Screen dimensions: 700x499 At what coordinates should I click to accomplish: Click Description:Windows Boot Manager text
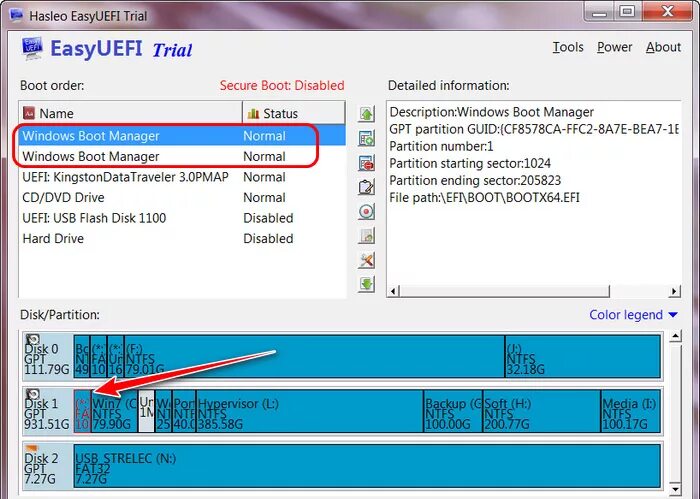pos(492,112)
